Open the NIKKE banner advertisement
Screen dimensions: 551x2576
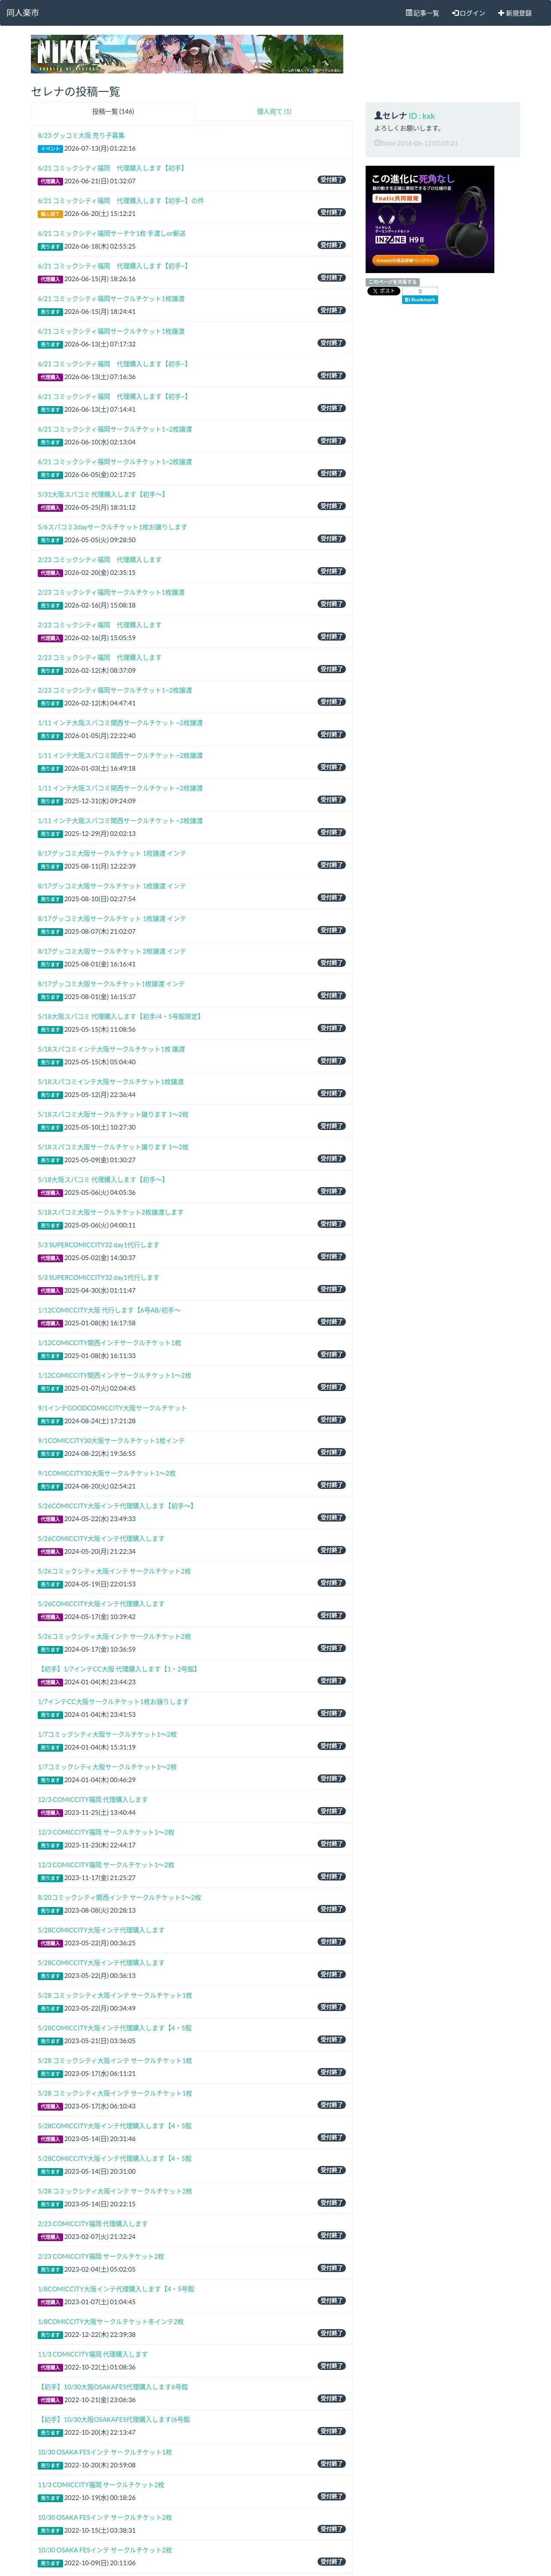tap(187, 54)
